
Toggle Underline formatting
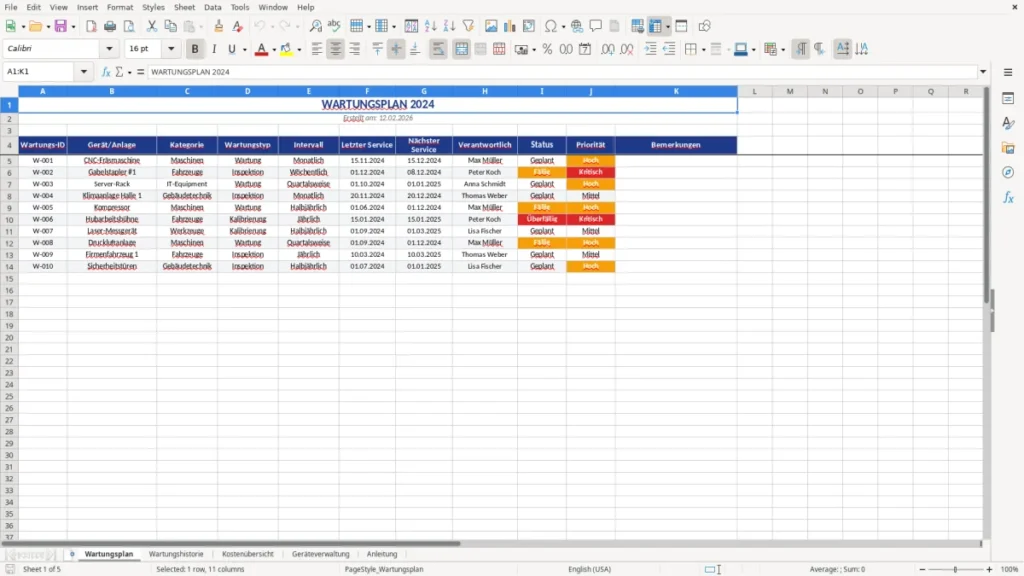point(232,49)
